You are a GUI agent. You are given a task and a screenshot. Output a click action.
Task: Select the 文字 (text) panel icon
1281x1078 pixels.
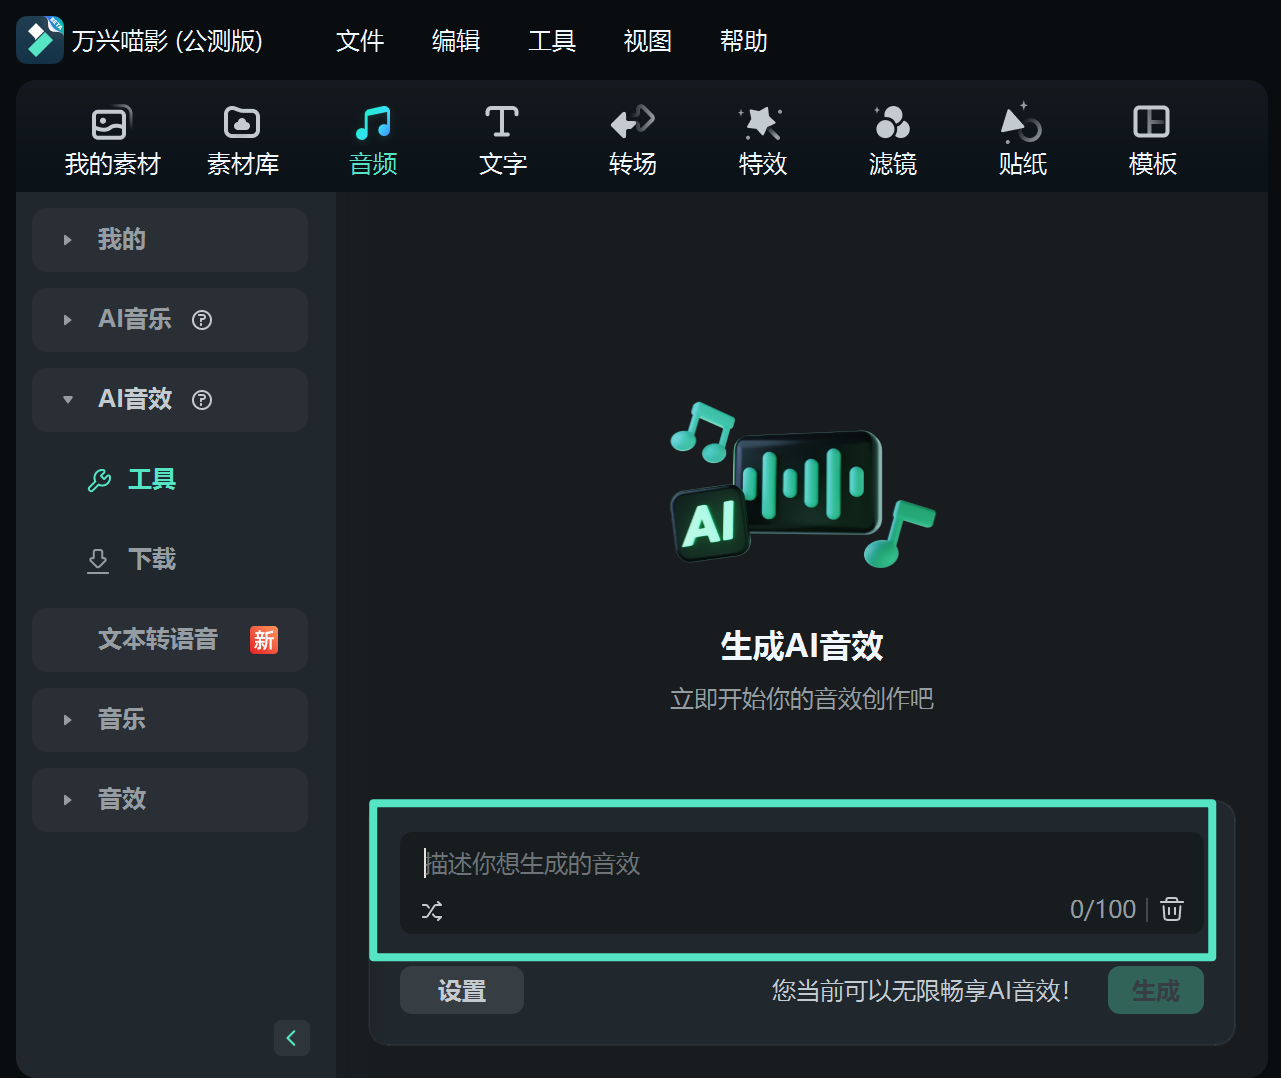(502, 138)
